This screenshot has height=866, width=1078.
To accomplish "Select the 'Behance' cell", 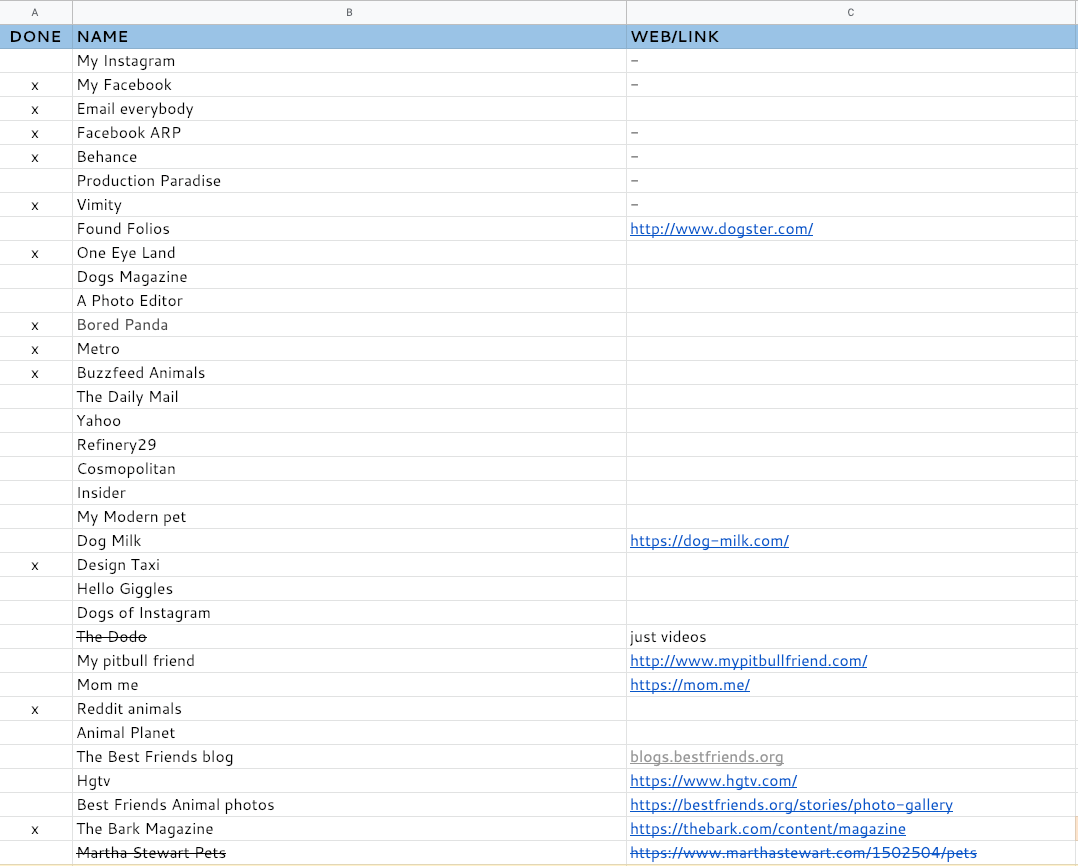I will (x=349, y=157).
